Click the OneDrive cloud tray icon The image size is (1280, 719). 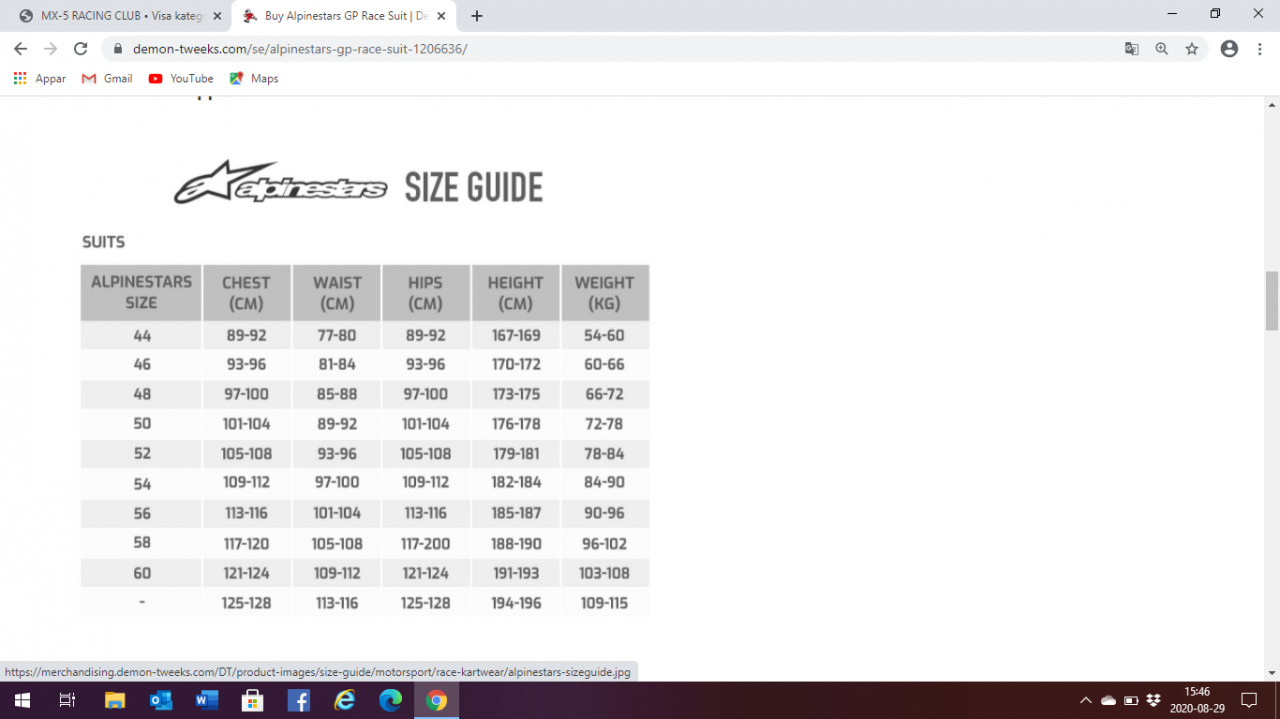pyautogui.click(x=1109, y=700)
